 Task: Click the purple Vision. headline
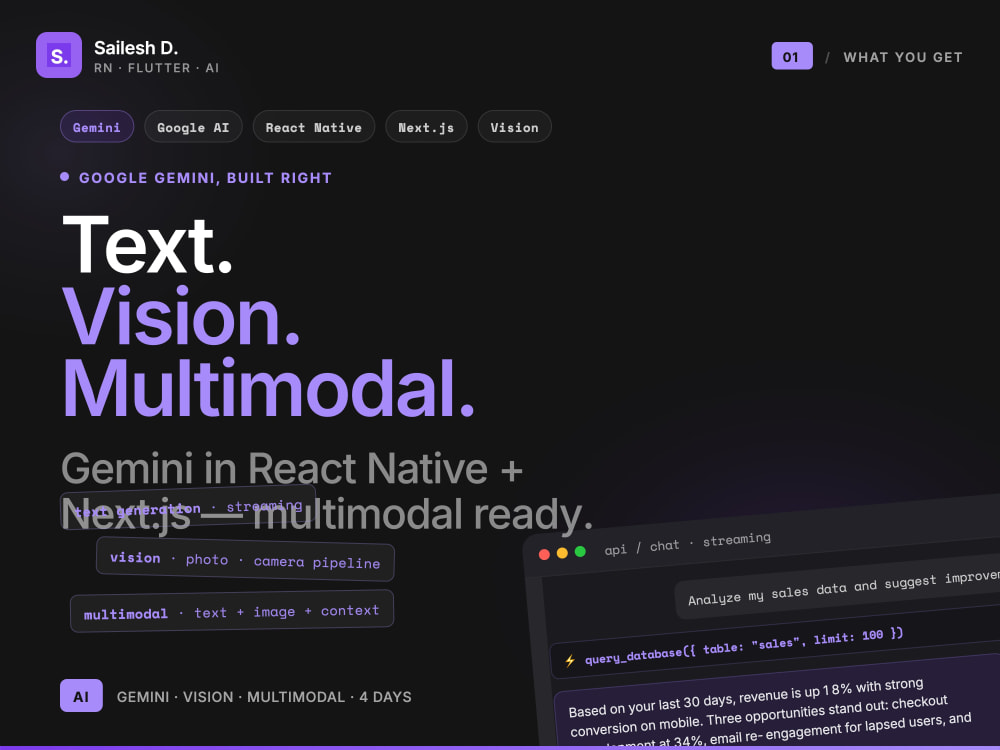click(x=182, y=316)
